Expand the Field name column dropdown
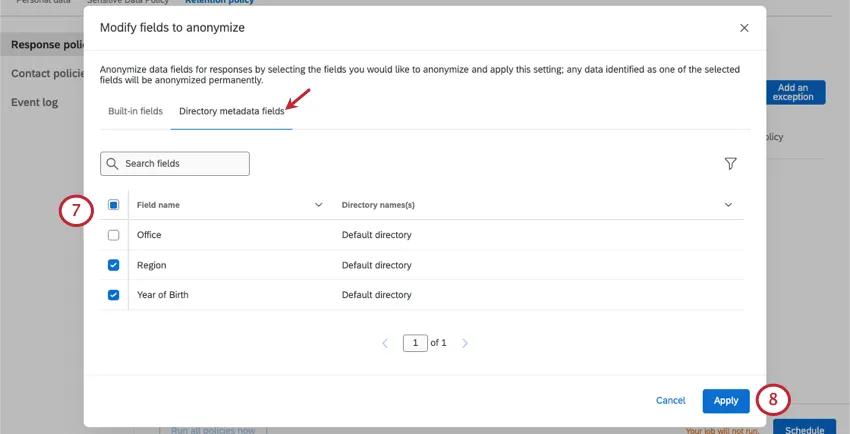 point(319,205)
